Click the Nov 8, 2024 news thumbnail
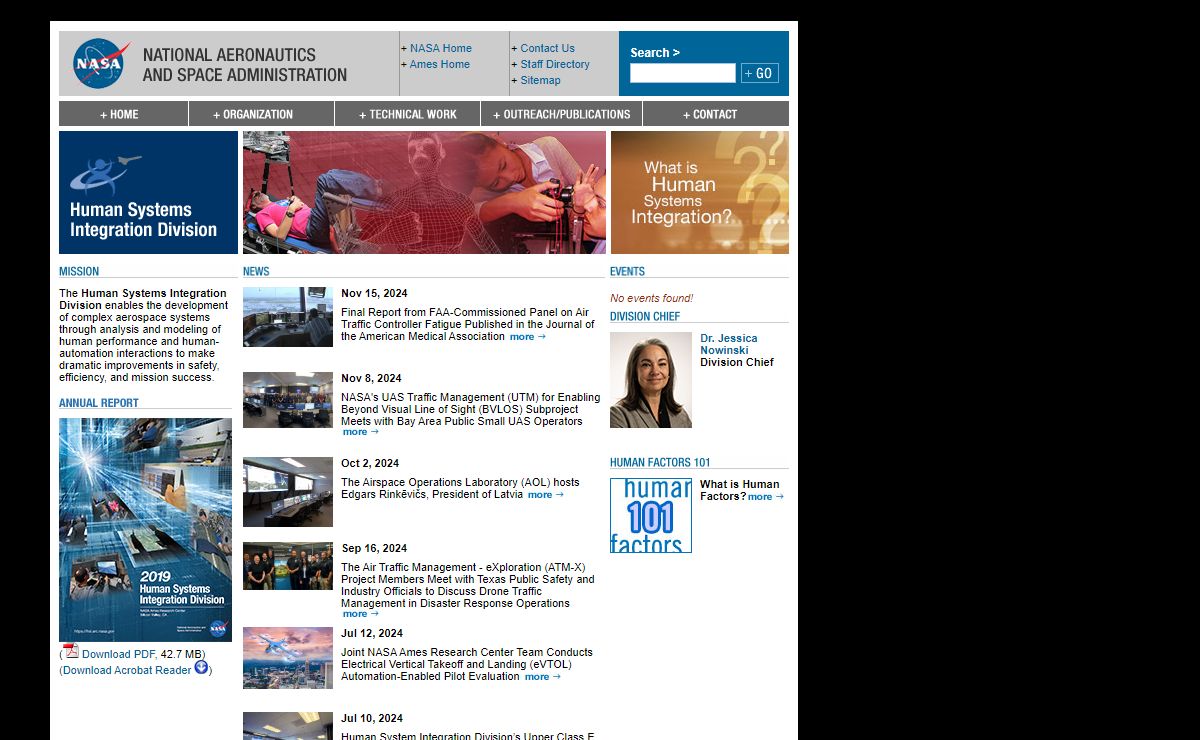1200x740 pixels. [288, 400]
